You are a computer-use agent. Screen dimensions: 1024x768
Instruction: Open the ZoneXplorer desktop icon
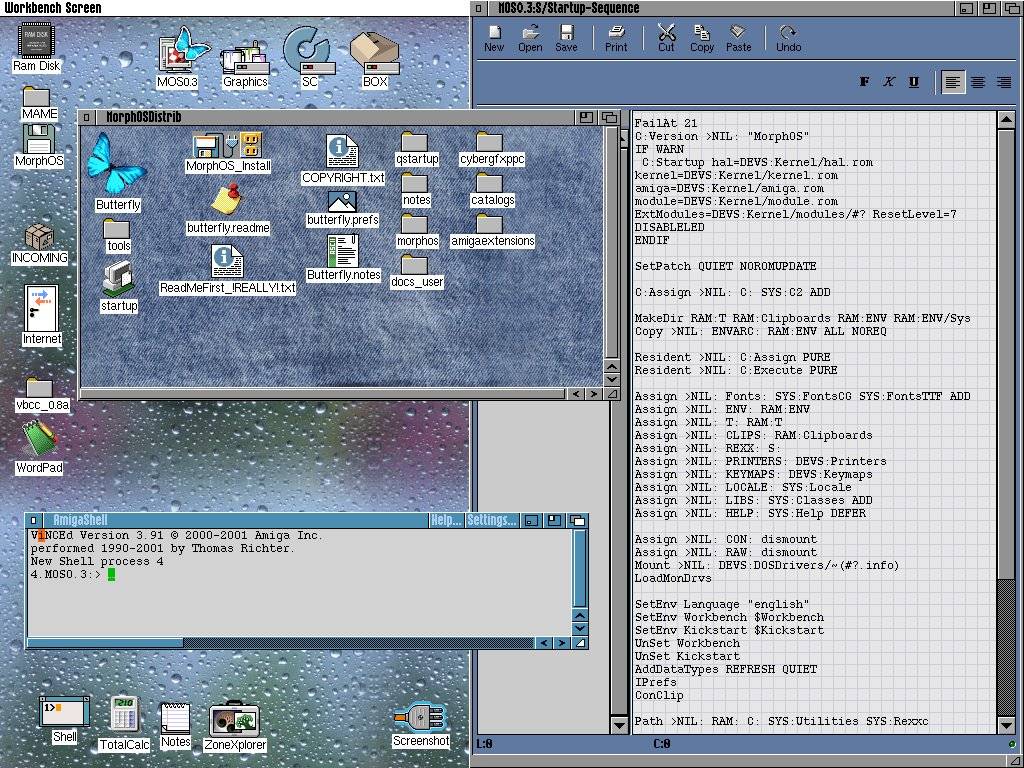234,723
